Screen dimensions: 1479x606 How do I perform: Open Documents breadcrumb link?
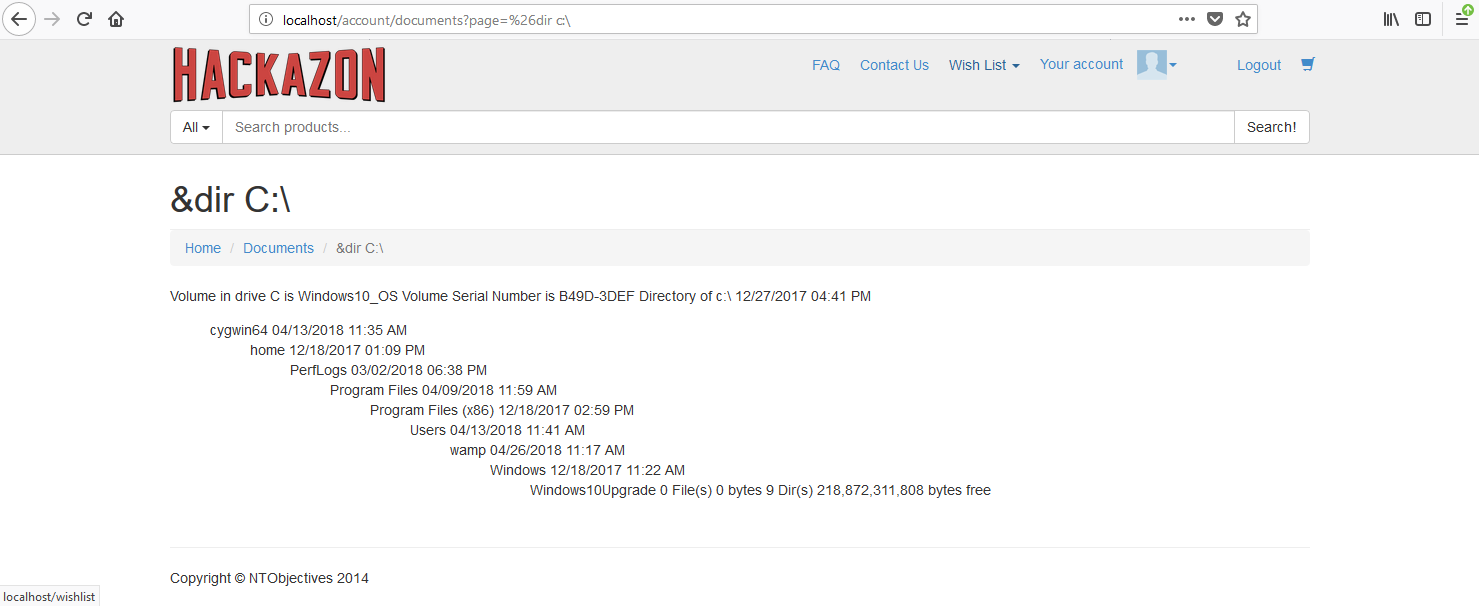pos(278,248)
